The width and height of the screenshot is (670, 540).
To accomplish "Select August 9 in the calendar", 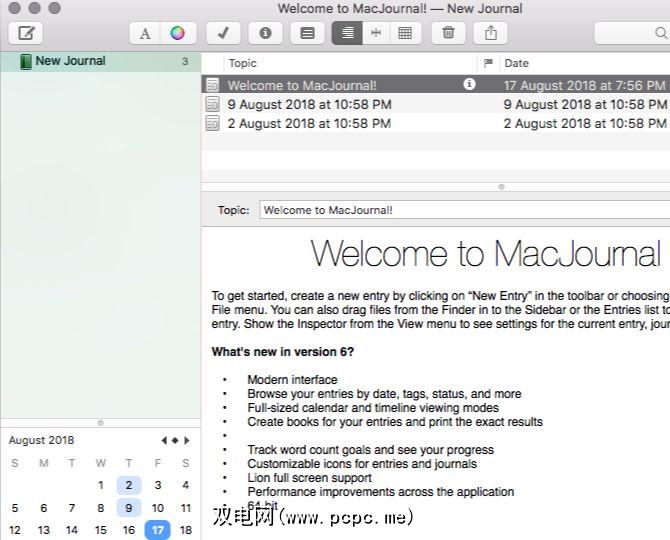I will tap(129, 508).
